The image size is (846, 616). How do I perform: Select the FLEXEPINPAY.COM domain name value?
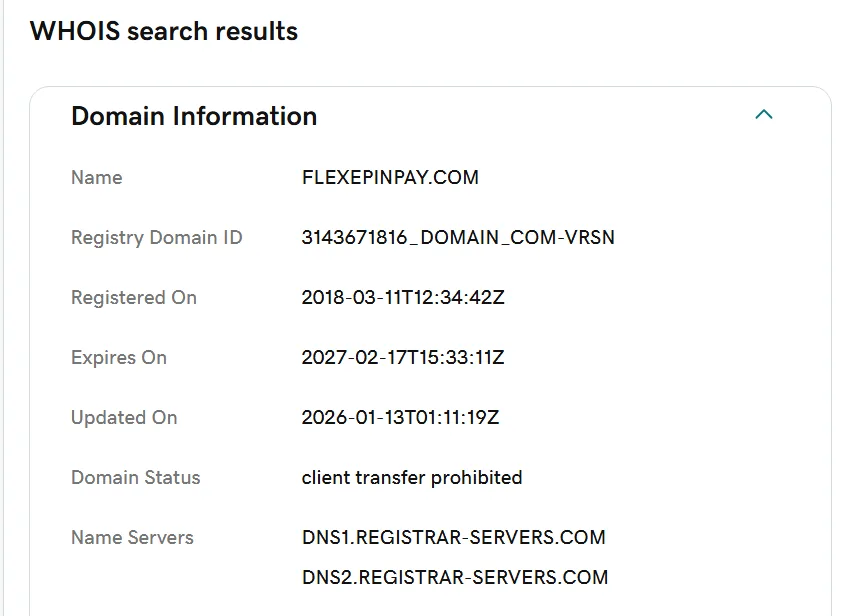(390, 177)
